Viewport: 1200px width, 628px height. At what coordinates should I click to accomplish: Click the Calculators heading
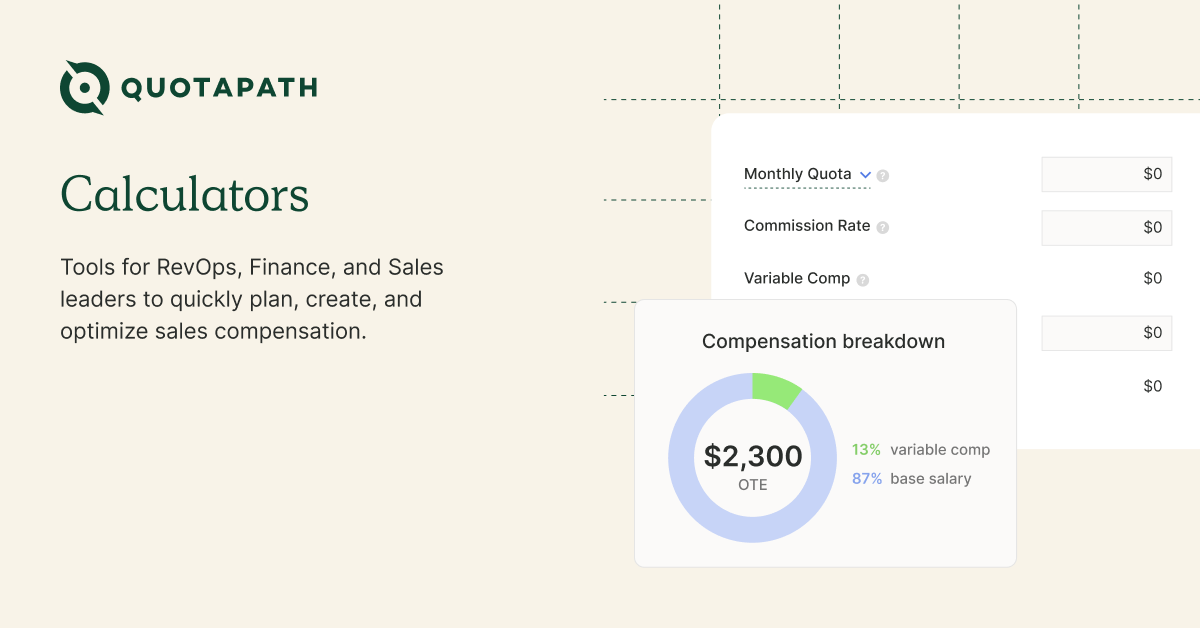point(185,193)
